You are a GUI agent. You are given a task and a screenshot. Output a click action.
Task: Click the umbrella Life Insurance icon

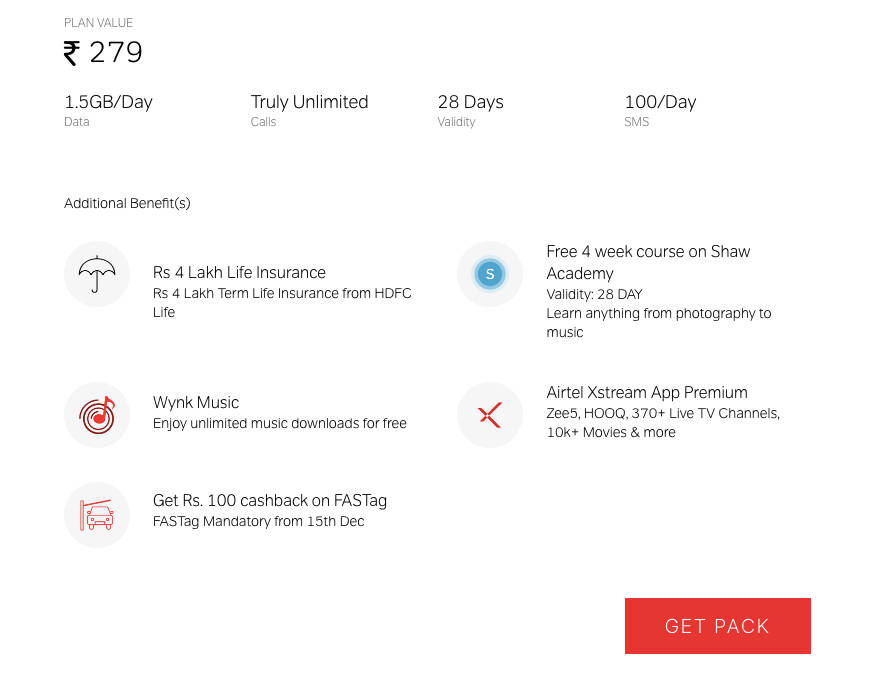pyautogui.click(x=97, y=274)
